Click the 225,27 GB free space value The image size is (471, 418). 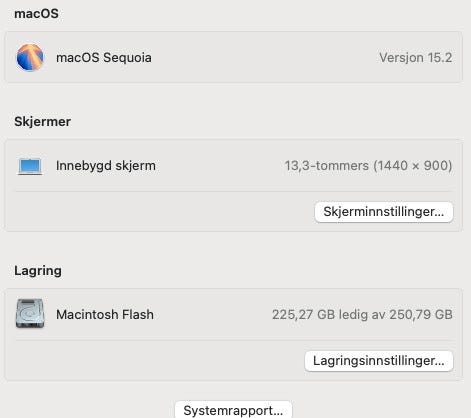[x=303, y=314]
